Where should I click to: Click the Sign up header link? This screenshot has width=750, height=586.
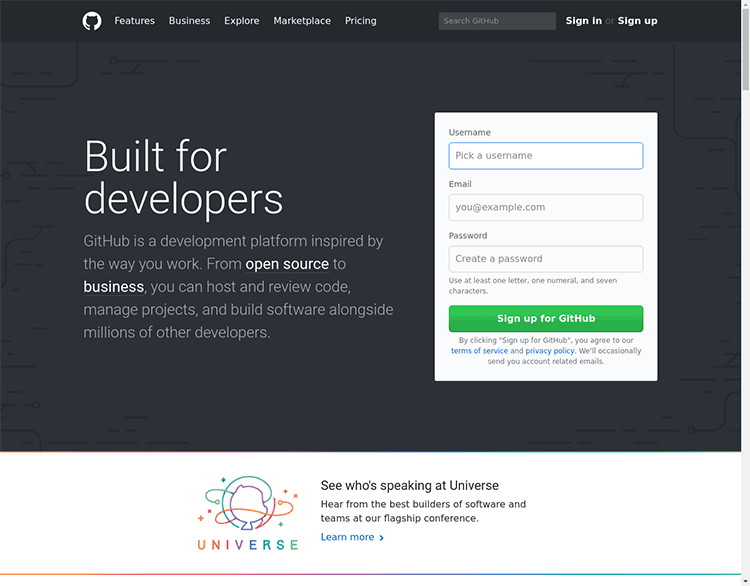(x=637, y=21)
